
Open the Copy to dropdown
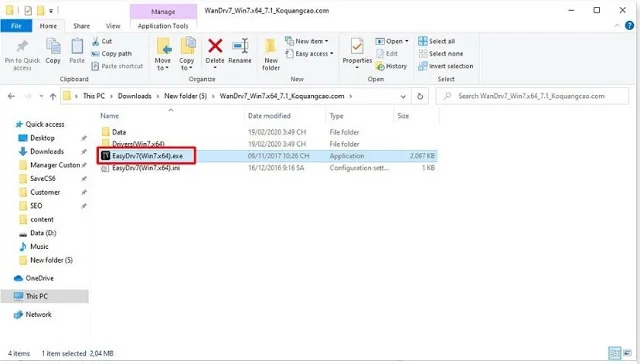coord(187,54)
